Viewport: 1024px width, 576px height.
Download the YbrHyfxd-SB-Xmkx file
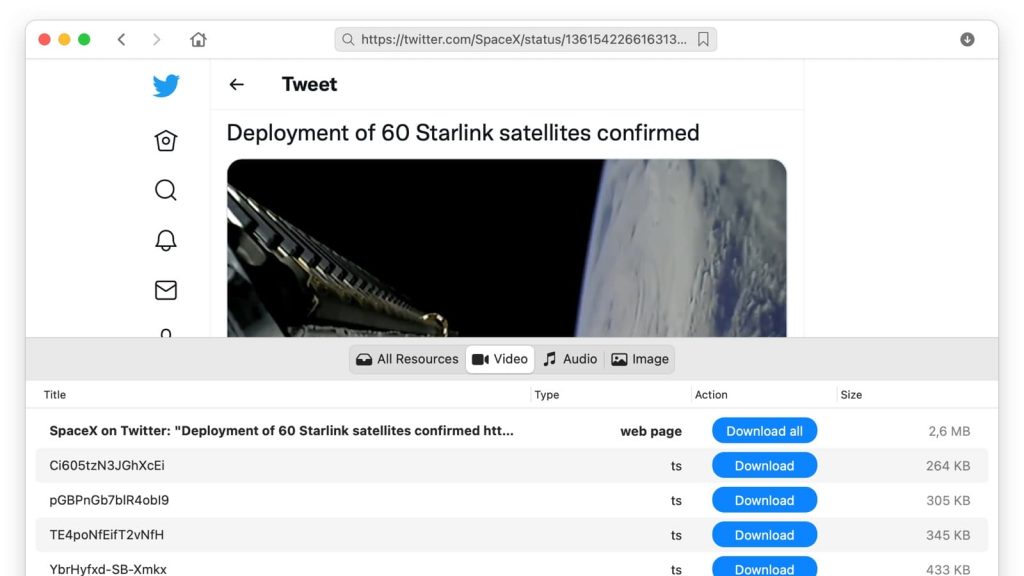tap(764, 567)
